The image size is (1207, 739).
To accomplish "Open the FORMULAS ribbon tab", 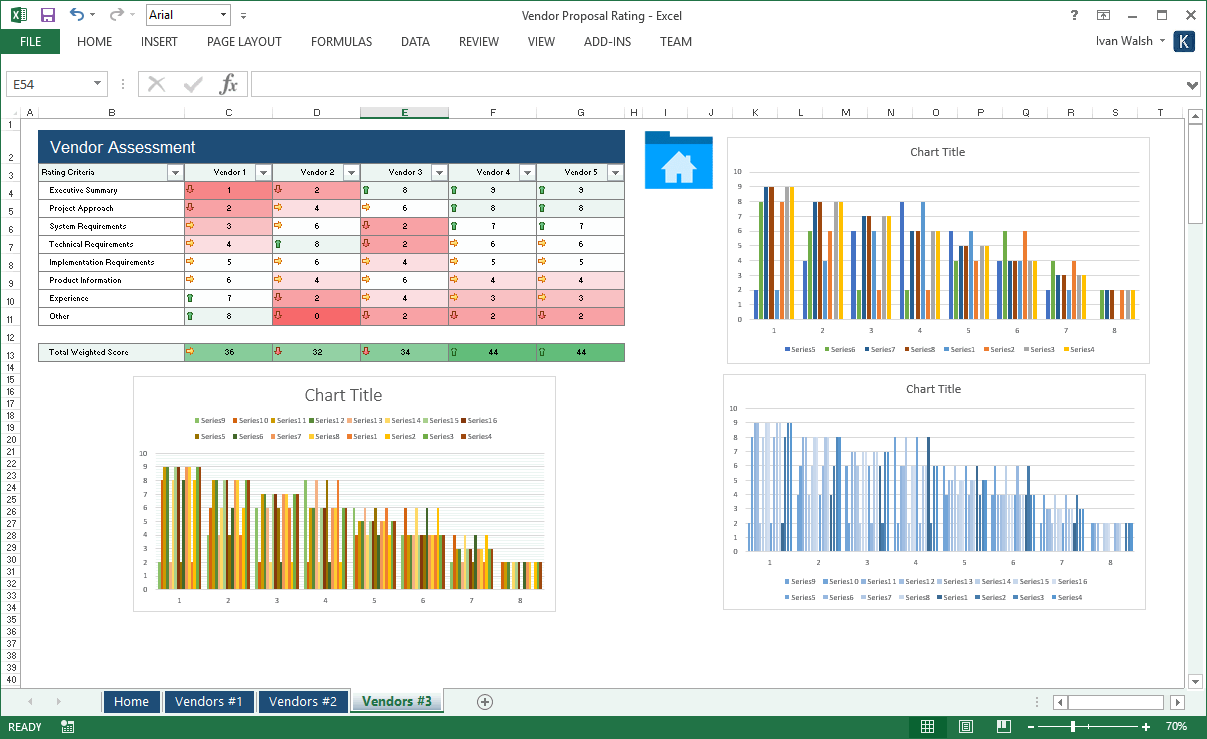I will click(x=341, y=42).
